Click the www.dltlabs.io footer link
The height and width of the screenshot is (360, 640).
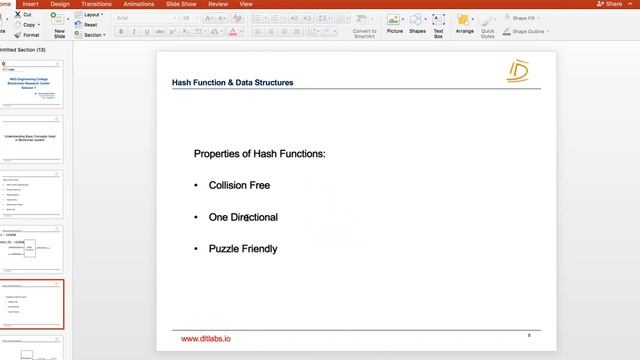point(206,339)
